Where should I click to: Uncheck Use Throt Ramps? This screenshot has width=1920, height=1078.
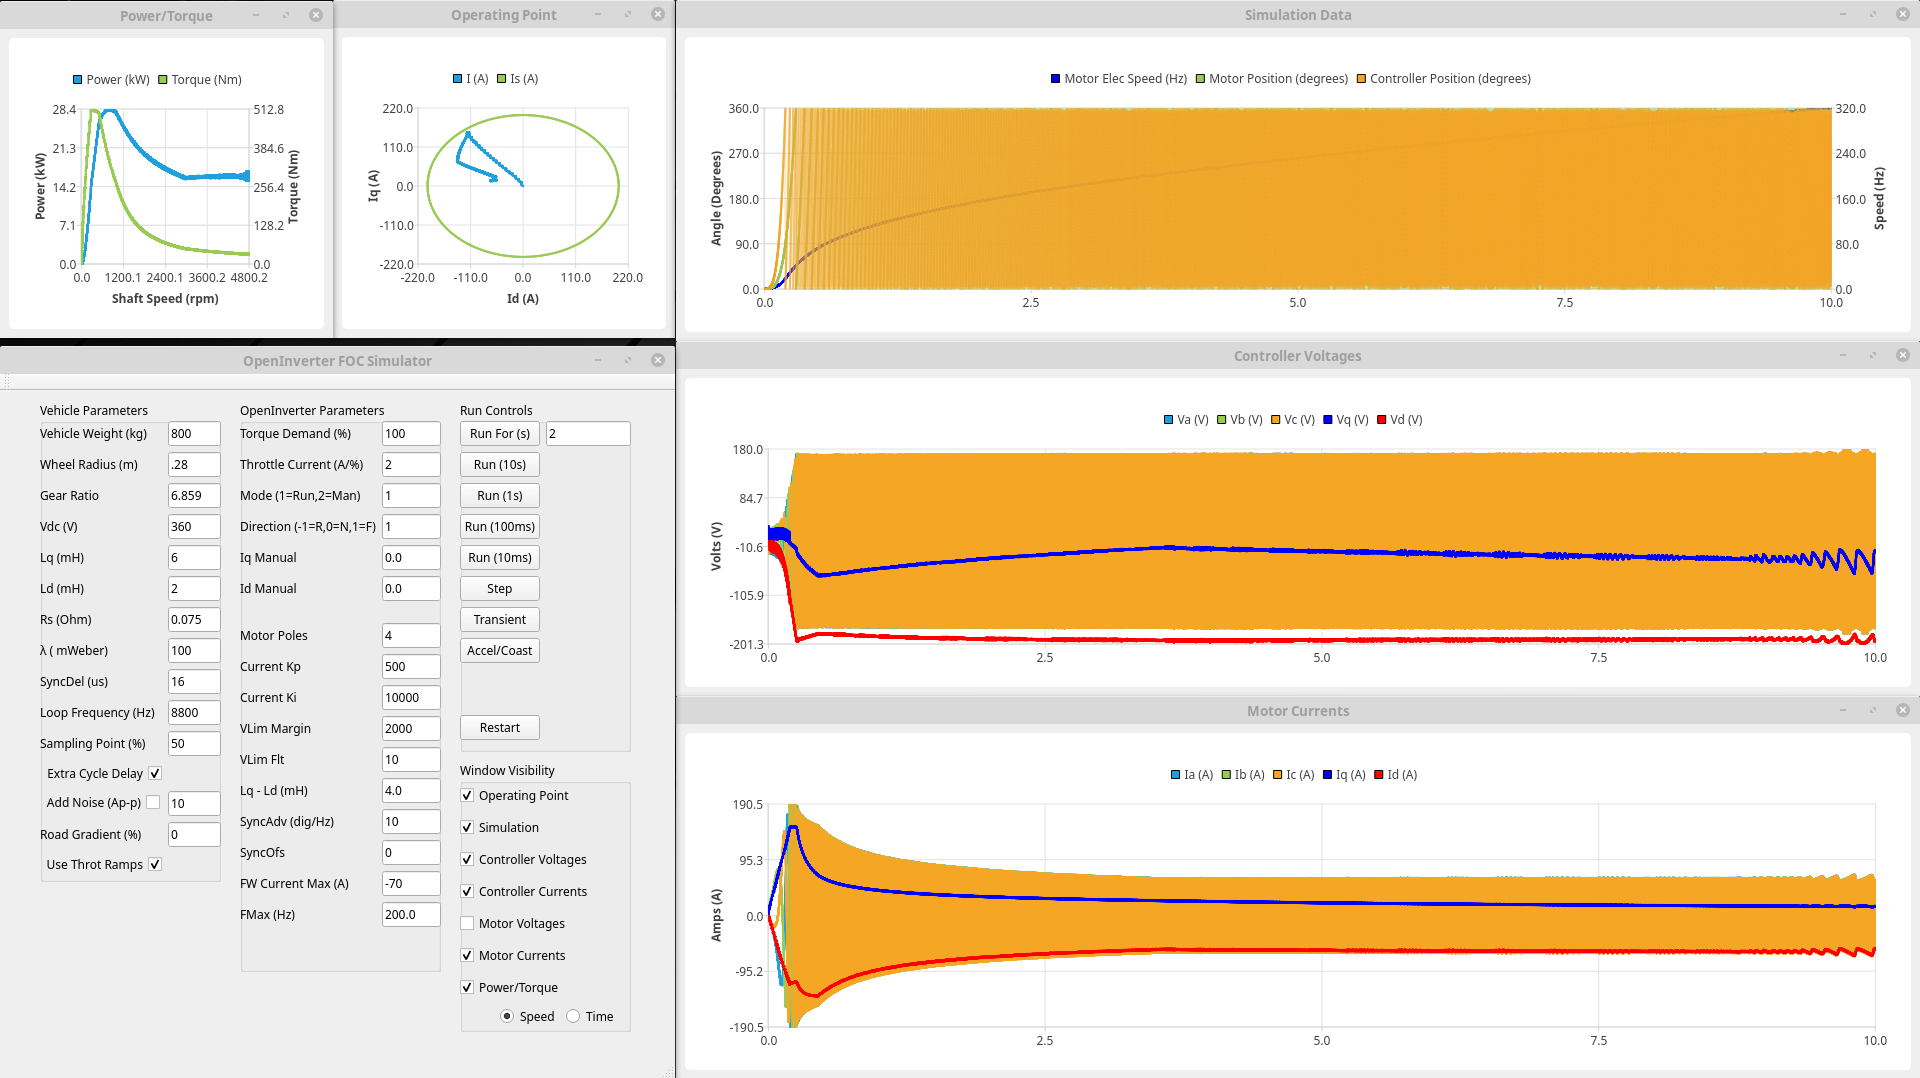point(155,864)
